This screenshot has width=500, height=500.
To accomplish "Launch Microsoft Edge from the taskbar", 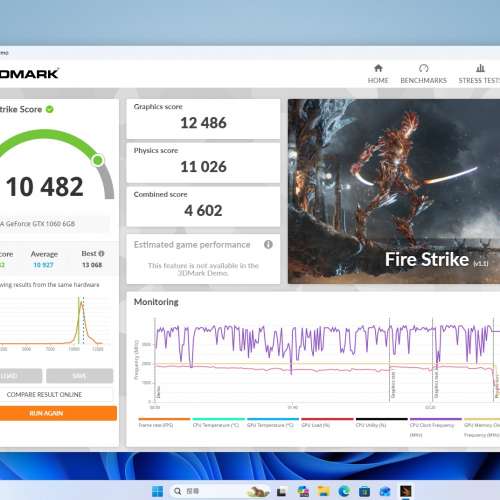I will click(x=344, y=491).
